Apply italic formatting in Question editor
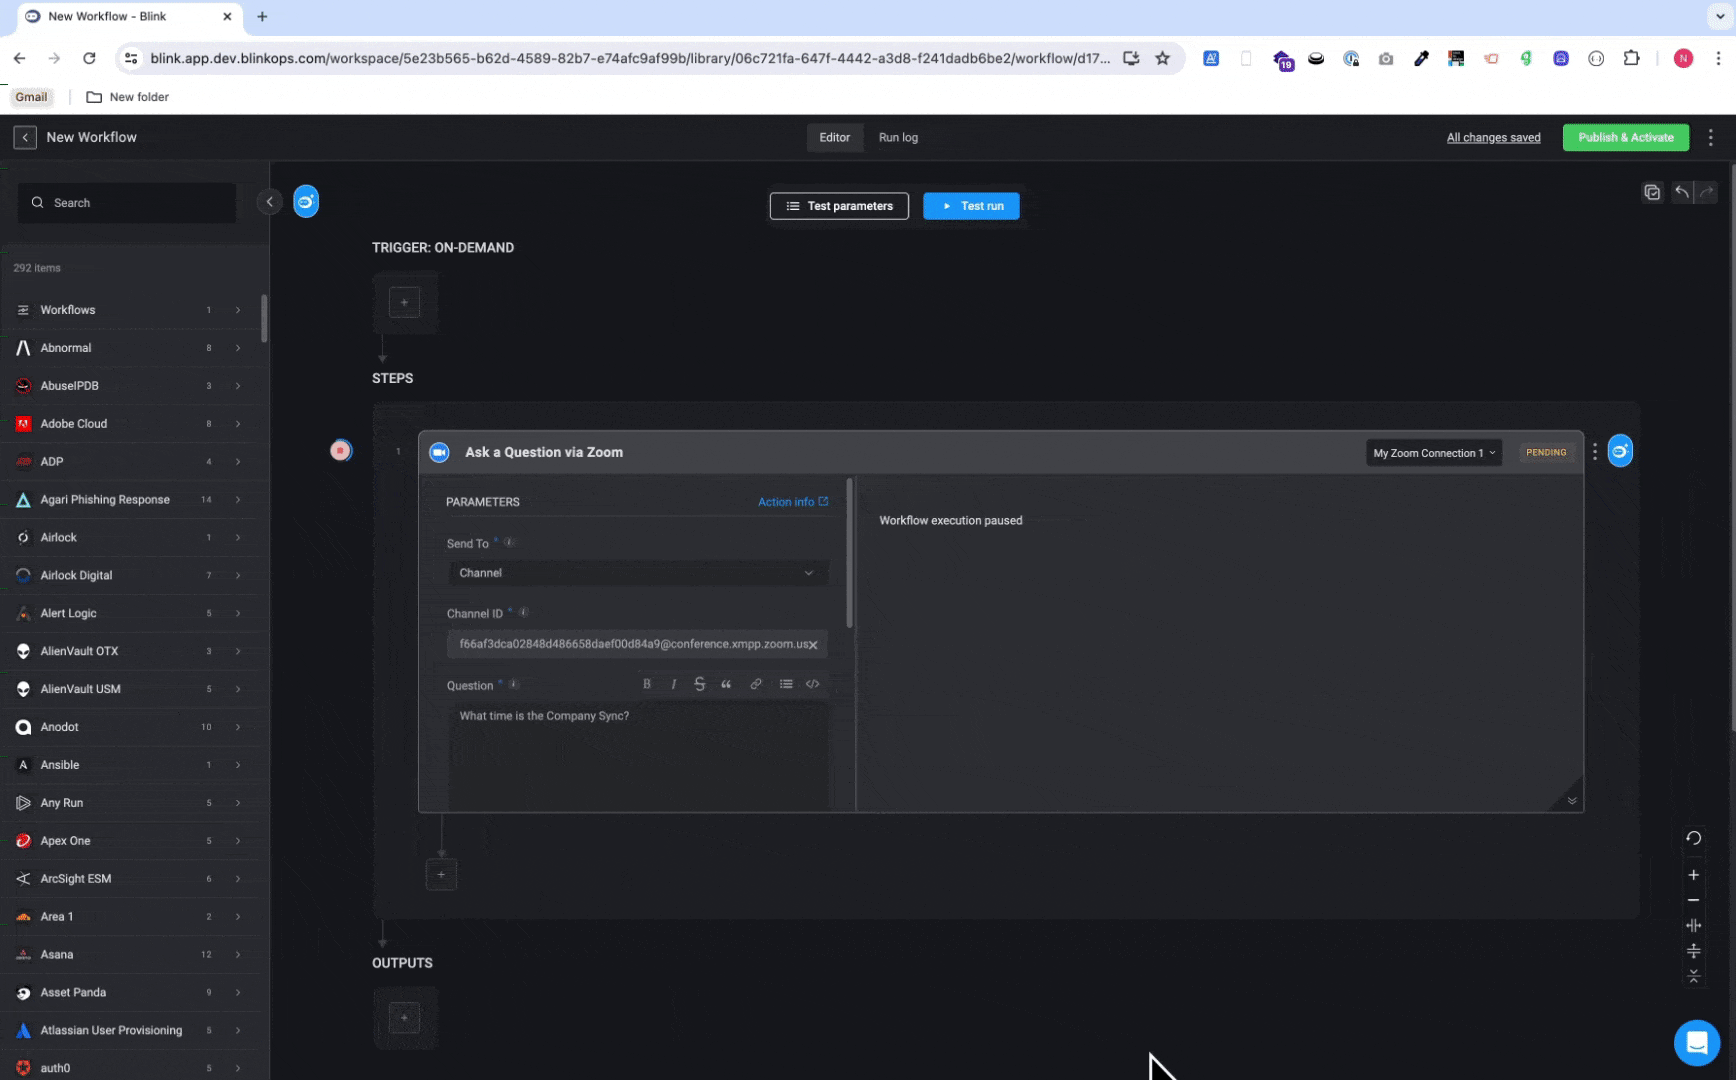This screenshot has width=1736, height=1080. pyautogui.click(x=674, y=684)
